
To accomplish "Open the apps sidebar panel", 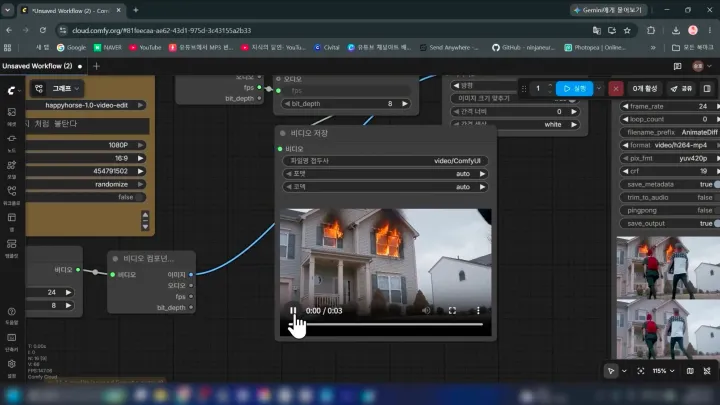I will click(11, 221).
